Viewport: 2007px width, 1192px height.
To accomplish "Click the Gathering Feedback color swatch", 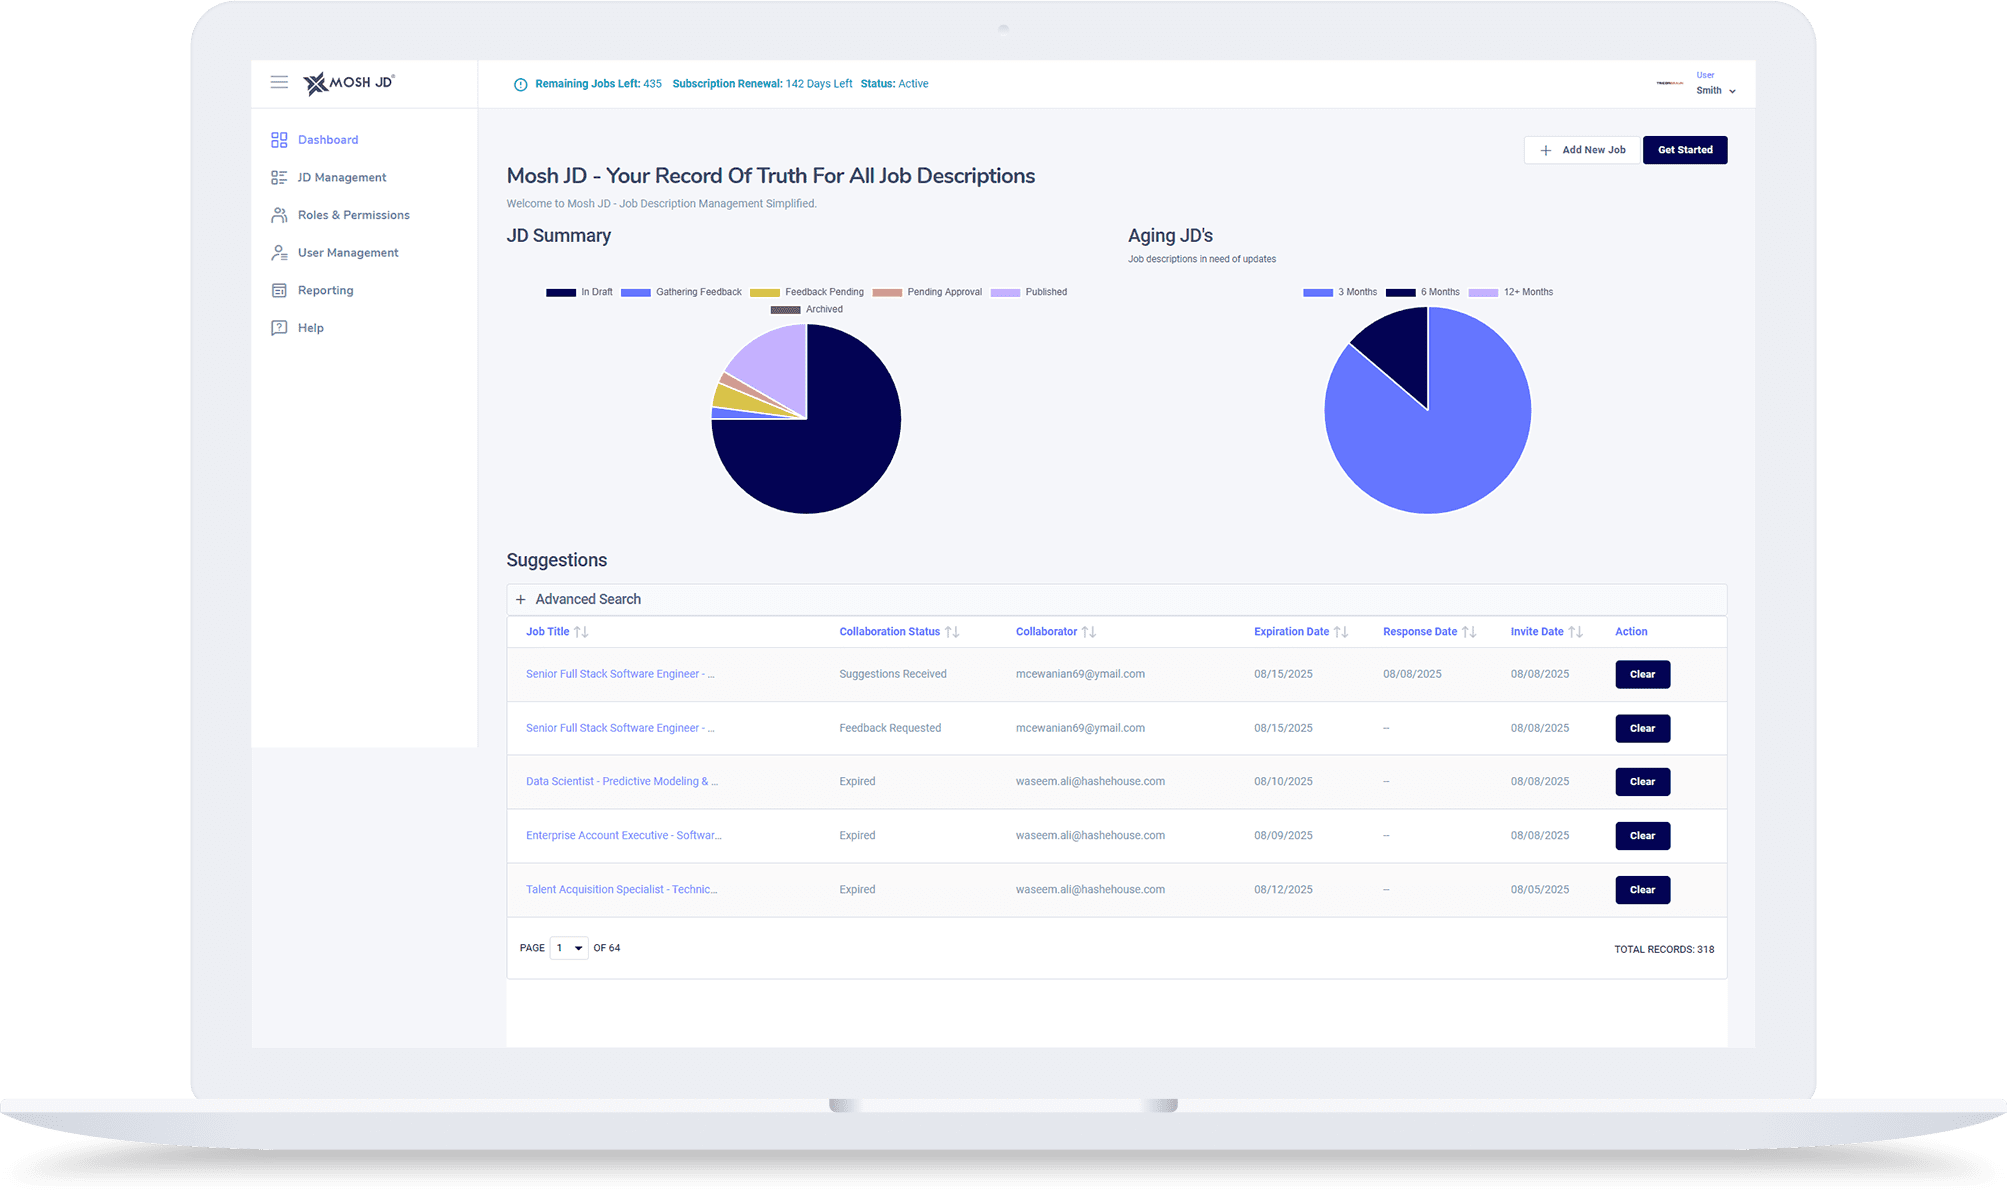I will (x=635, y=292).
